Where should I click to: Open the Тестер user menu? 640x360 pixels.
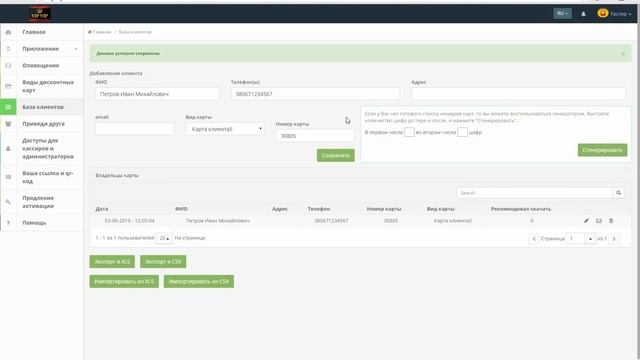[x=620, y=14]
